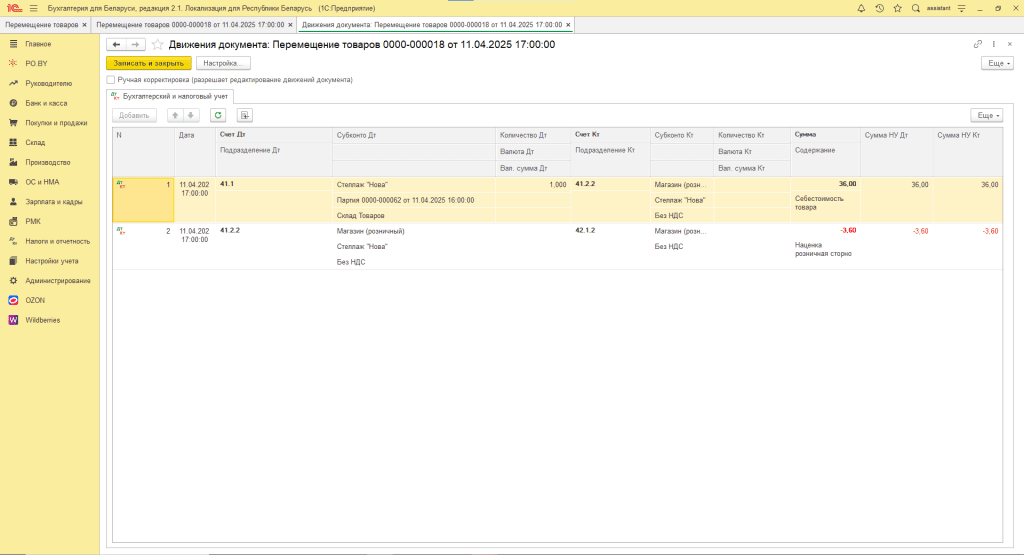Click the Настройка... button

click(223, 62)
